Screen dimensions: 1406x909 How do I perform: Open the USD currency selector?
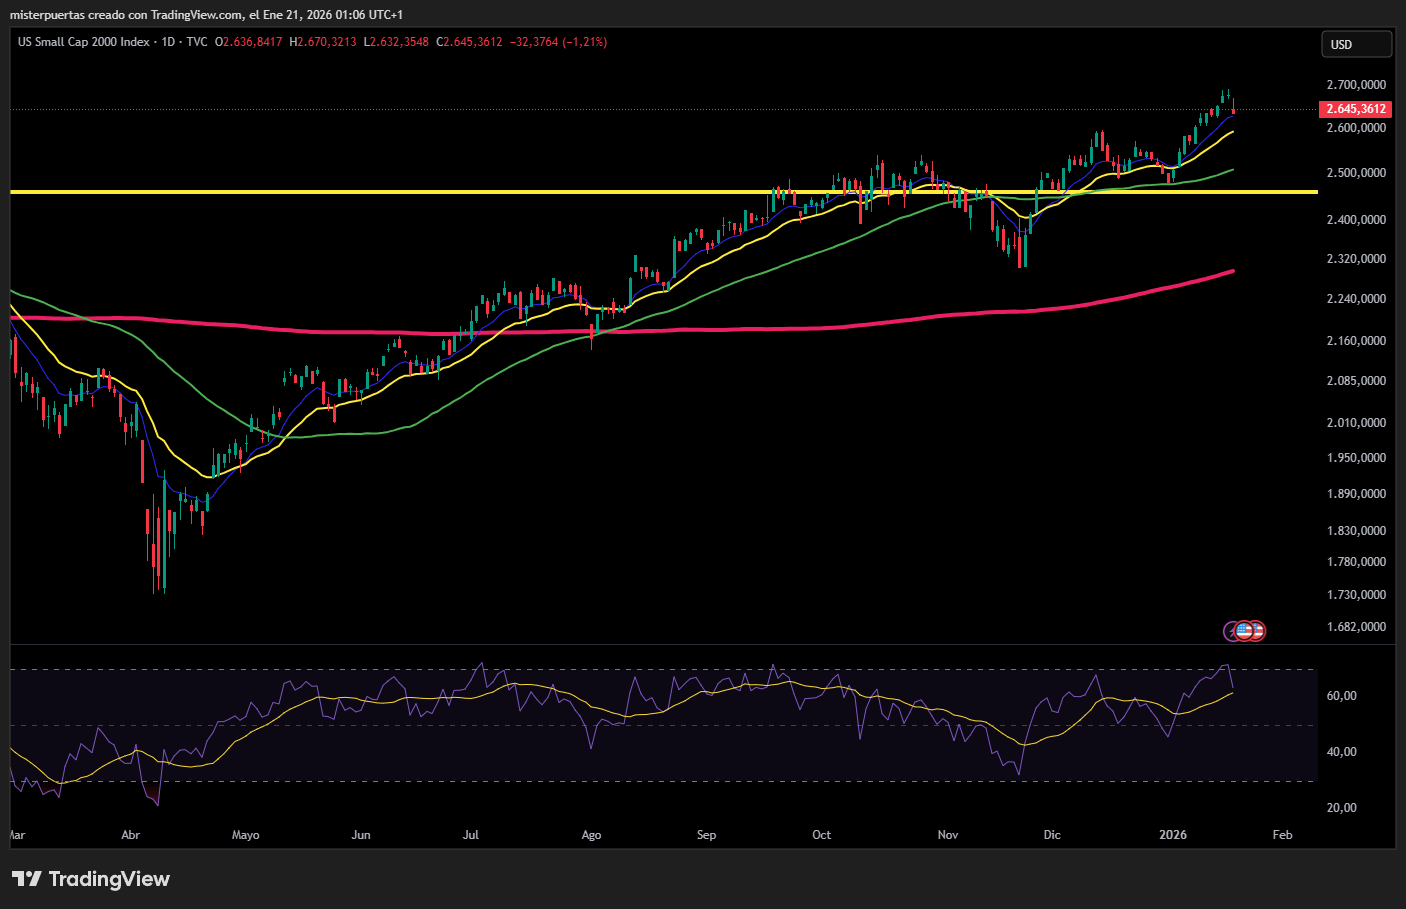[1356, 44]
